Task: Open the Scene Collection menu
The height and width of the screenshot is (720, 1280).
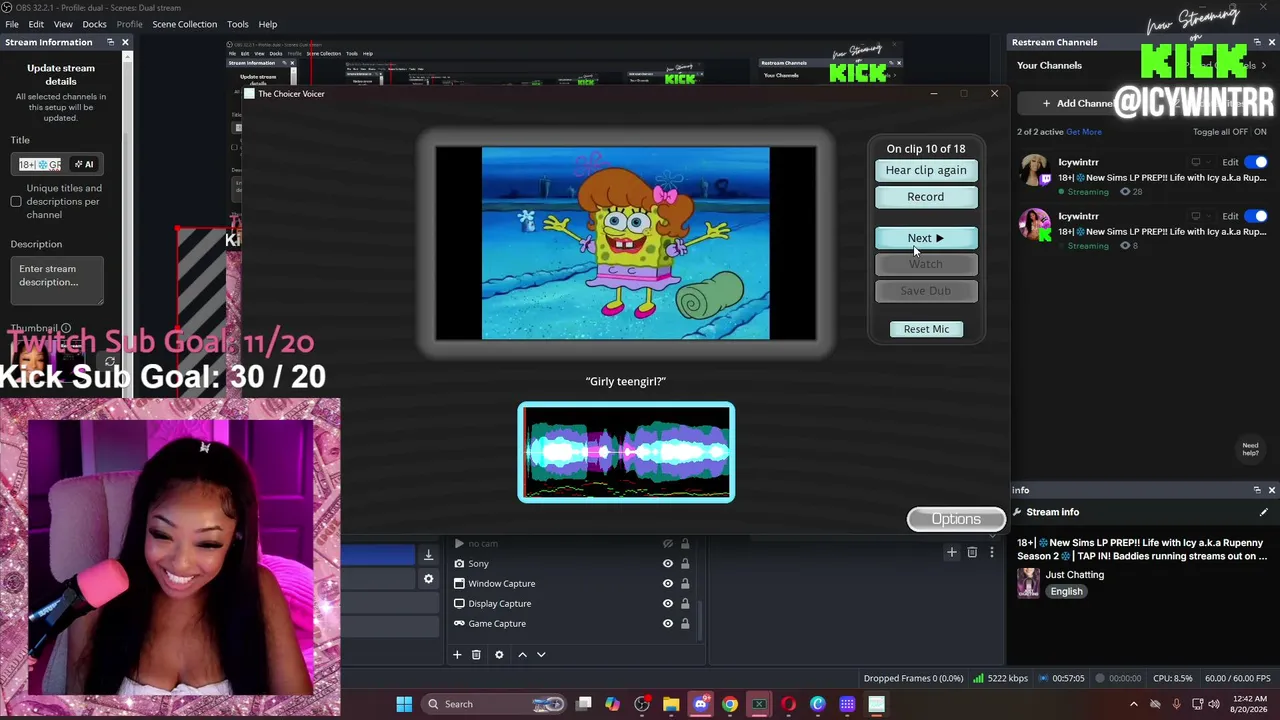Action: (x=184, y=24)
